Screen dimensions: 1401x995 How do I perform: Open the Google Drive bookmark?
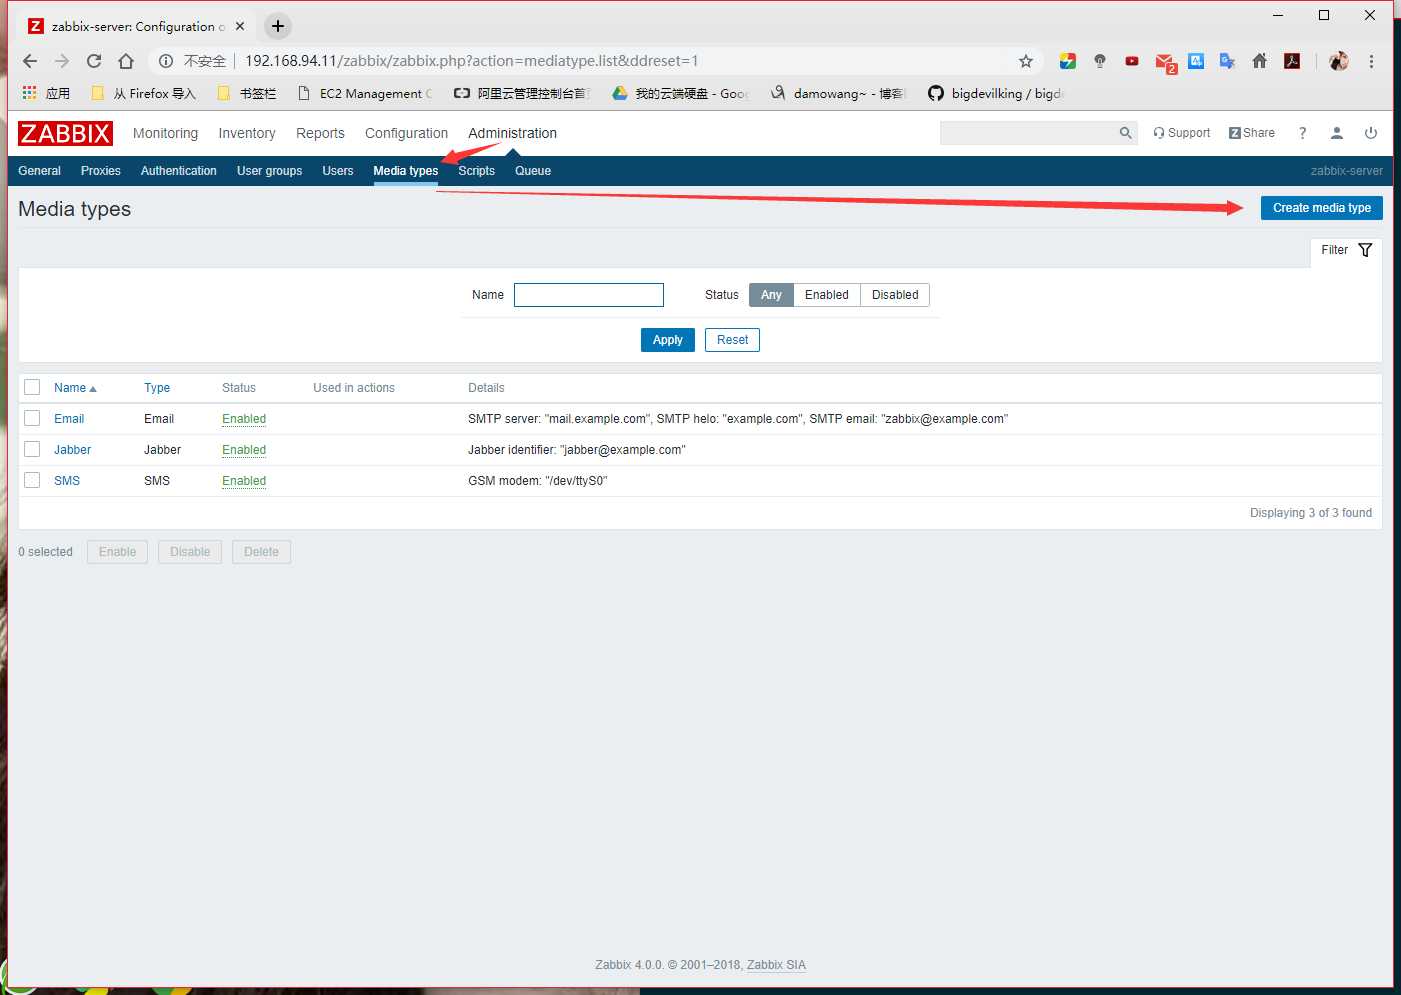[680, 93]
